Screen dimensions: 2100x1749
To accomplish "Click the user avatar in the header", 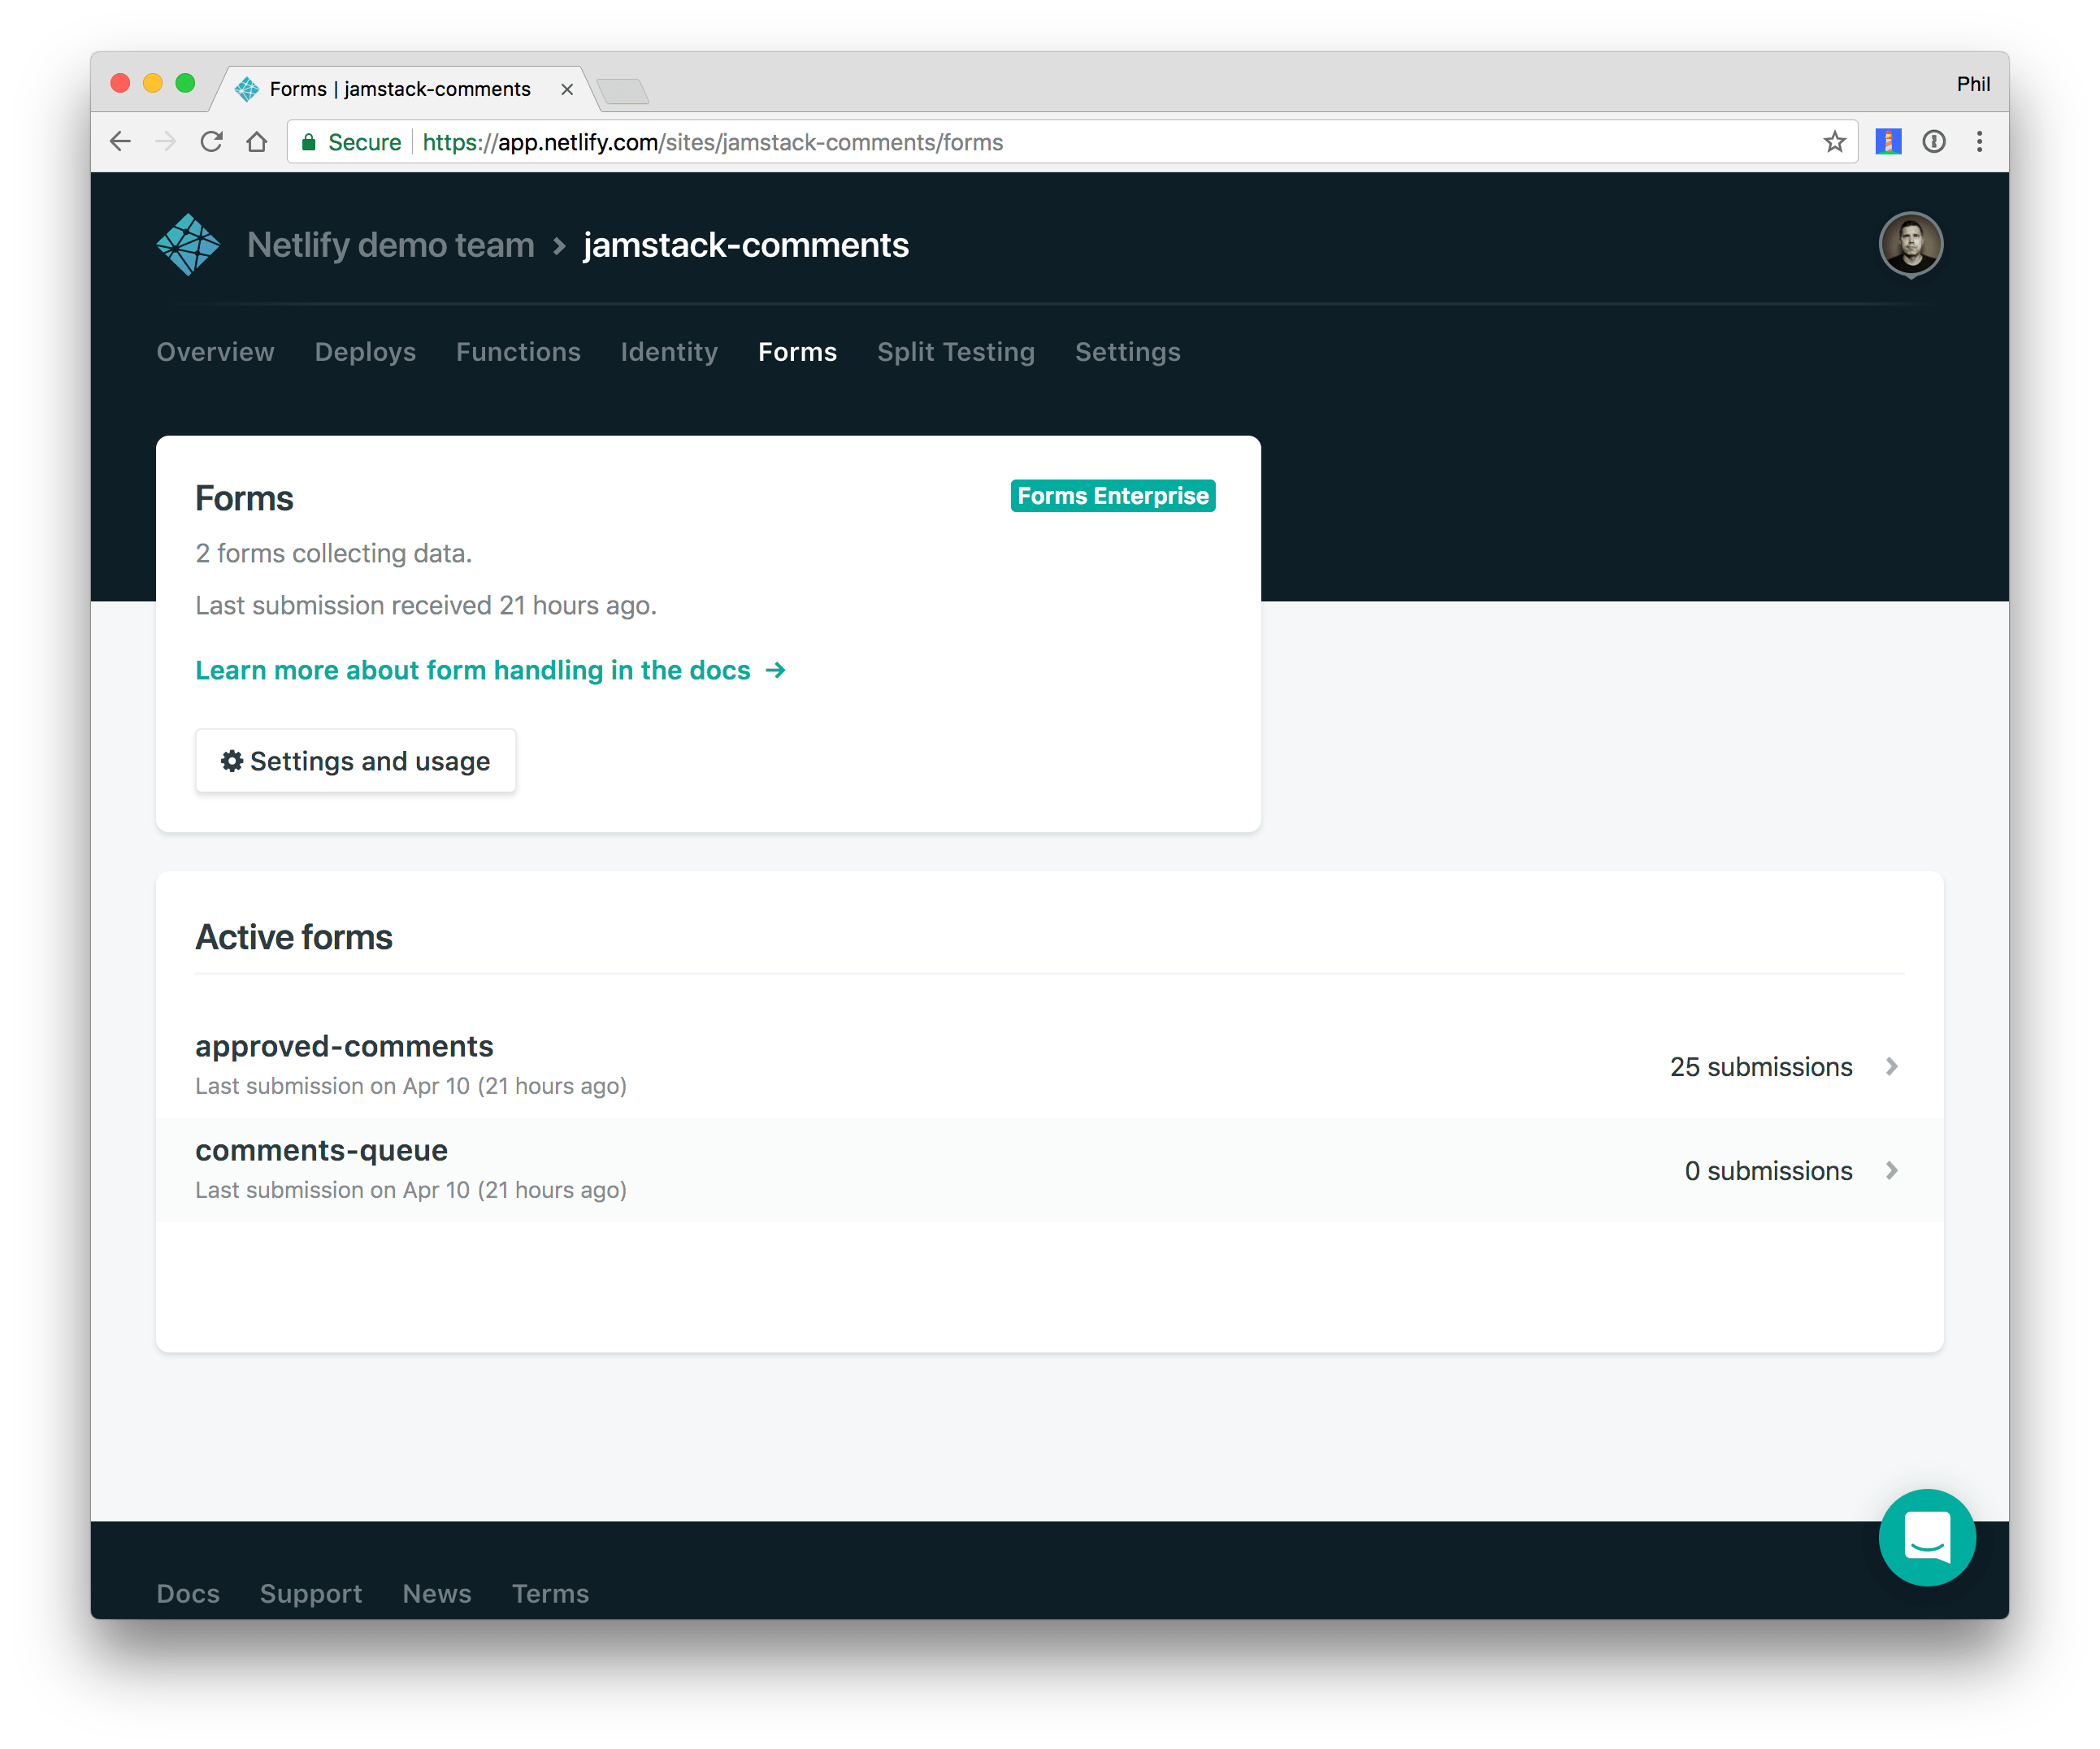I will [x=1911, y=243].
